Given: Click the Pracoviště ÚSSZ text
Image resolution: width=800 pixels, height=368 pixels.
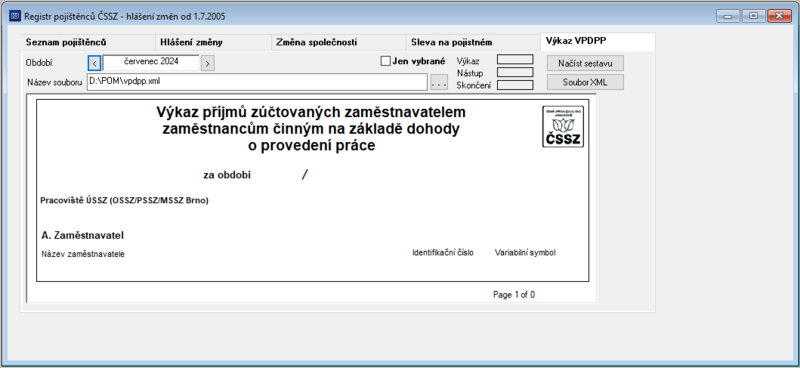Looking at the screenshot, I should pos(124,201).
